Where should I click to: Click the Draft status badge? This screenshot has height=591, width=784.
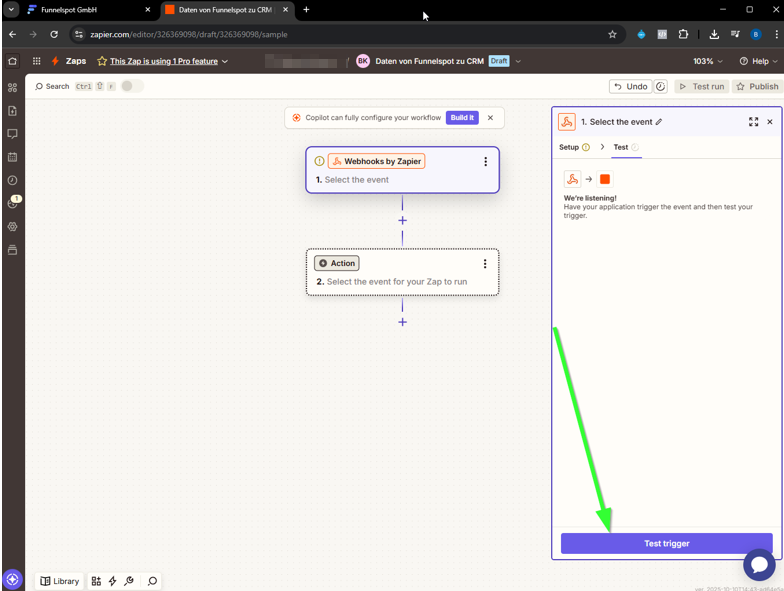tap(499, 61)
